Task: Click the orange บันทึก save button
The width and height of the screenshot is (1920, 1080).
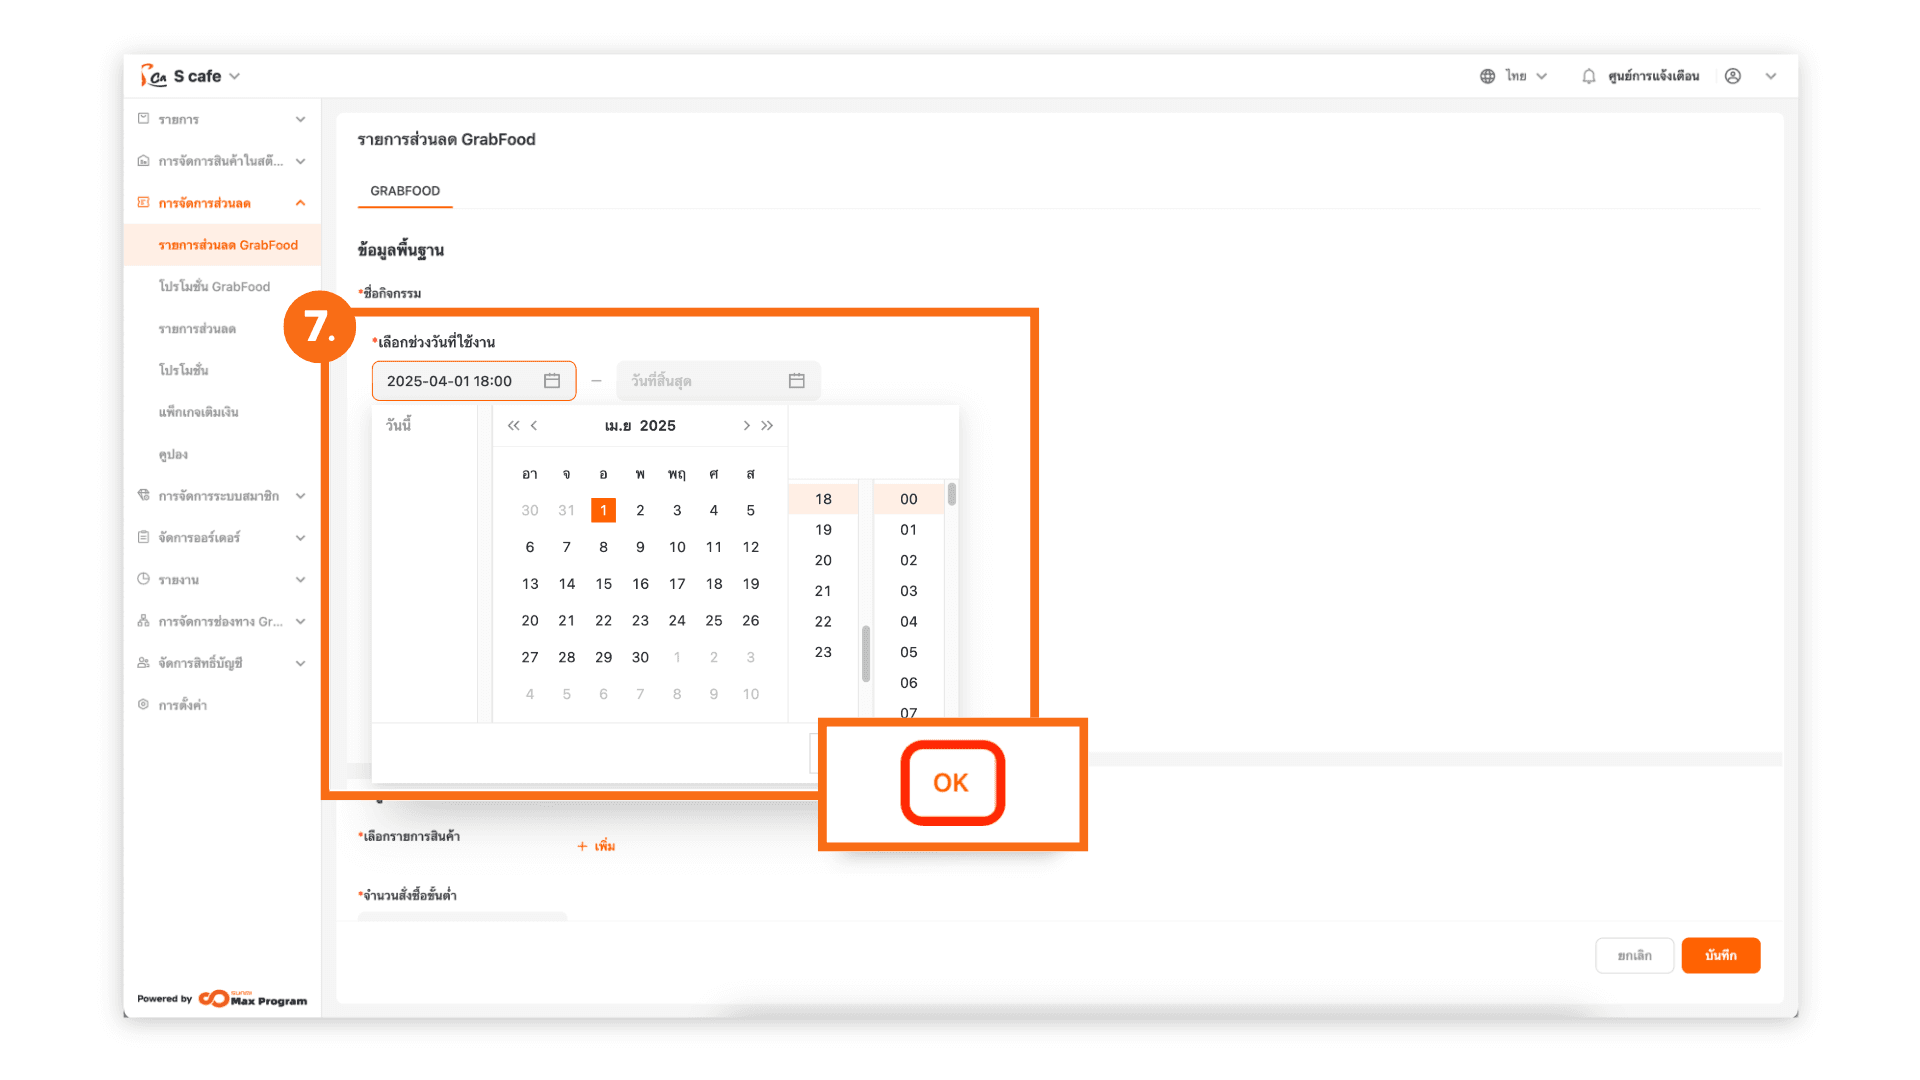Action: [1720, 955]
